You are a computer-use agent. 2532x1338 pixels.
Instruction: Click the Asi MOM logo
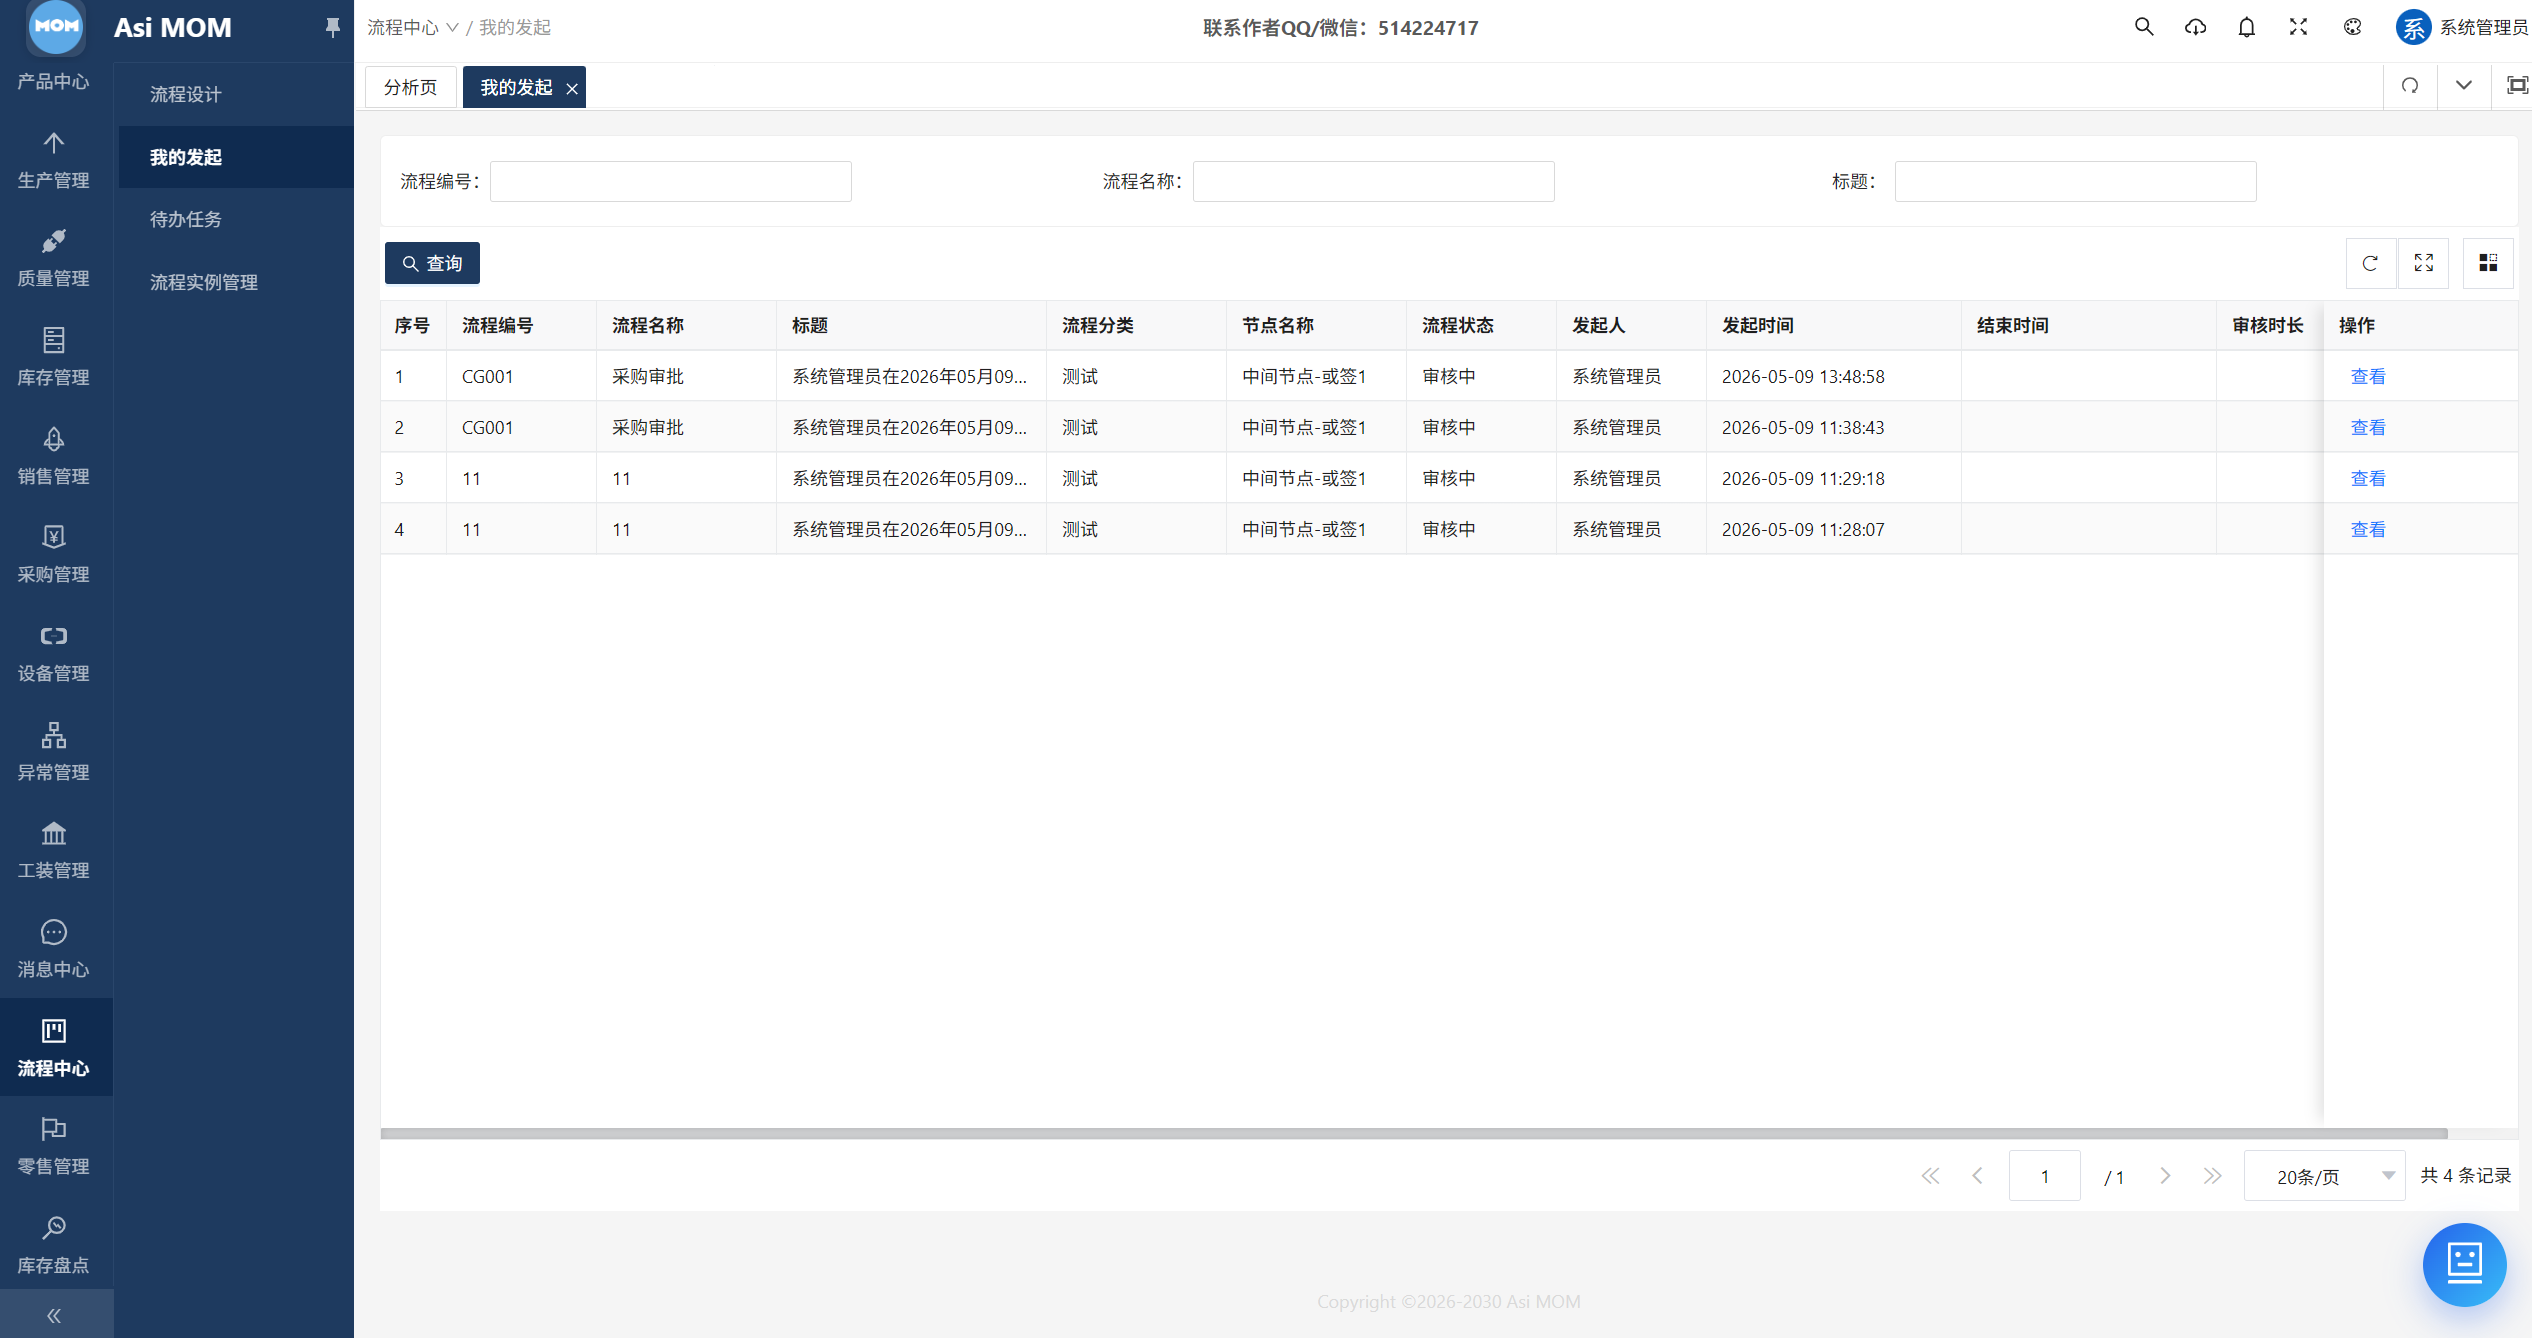coord(56,27)
